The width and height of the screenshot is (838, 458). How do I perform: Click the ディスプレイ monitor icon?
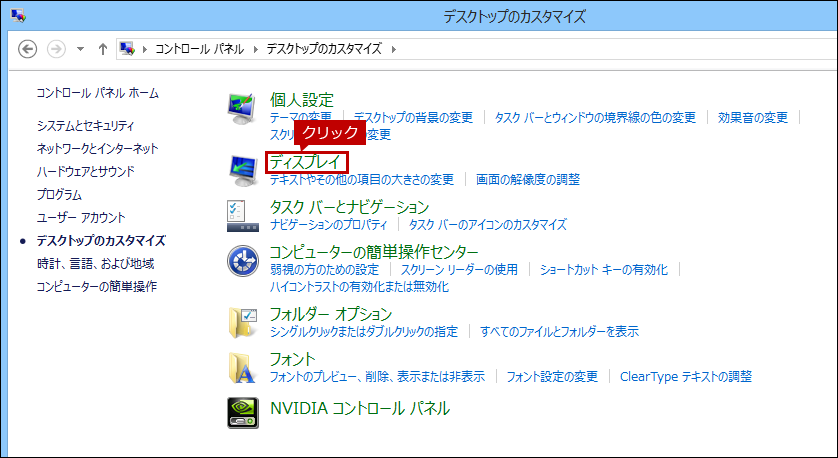click(x=243, y=170)
